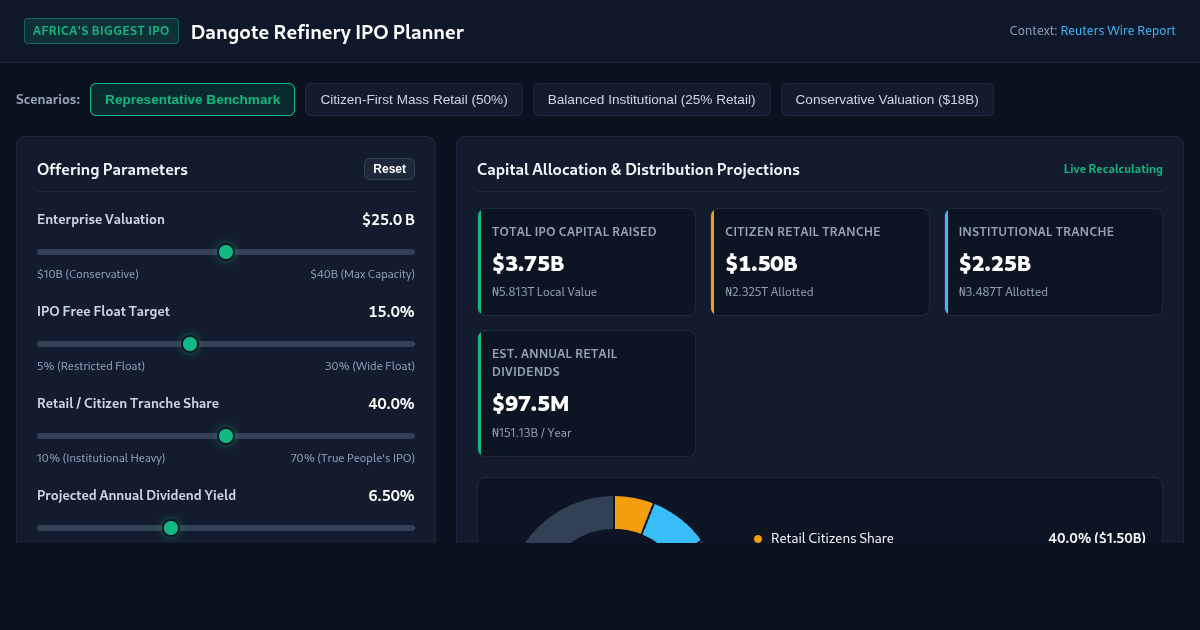
Task: Click the 40.0% retail tranche share value
Action: click(x=391, y=404)
